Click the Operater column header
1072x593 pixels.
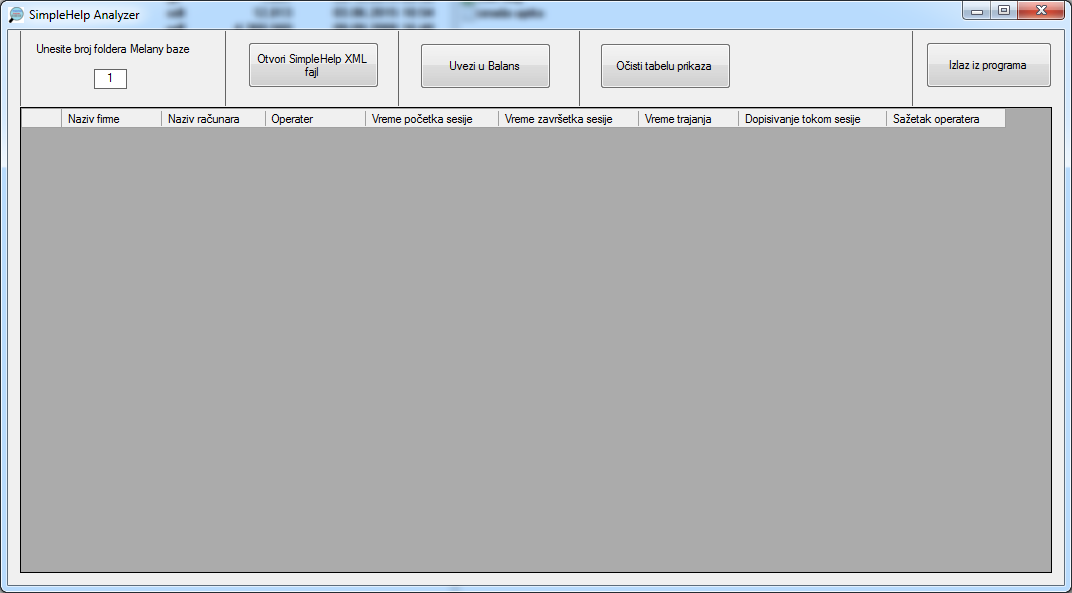[x=315, y=119]
